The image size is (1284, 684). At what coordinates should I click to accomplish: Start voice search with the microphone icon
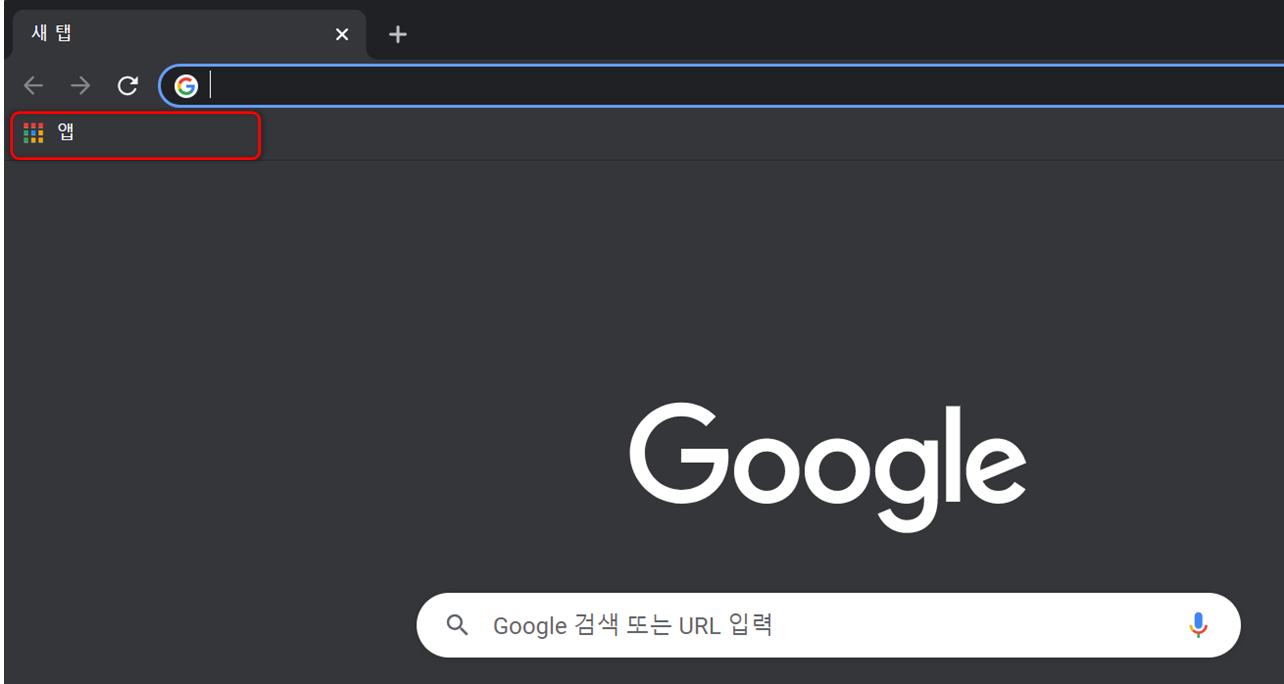1198,625
